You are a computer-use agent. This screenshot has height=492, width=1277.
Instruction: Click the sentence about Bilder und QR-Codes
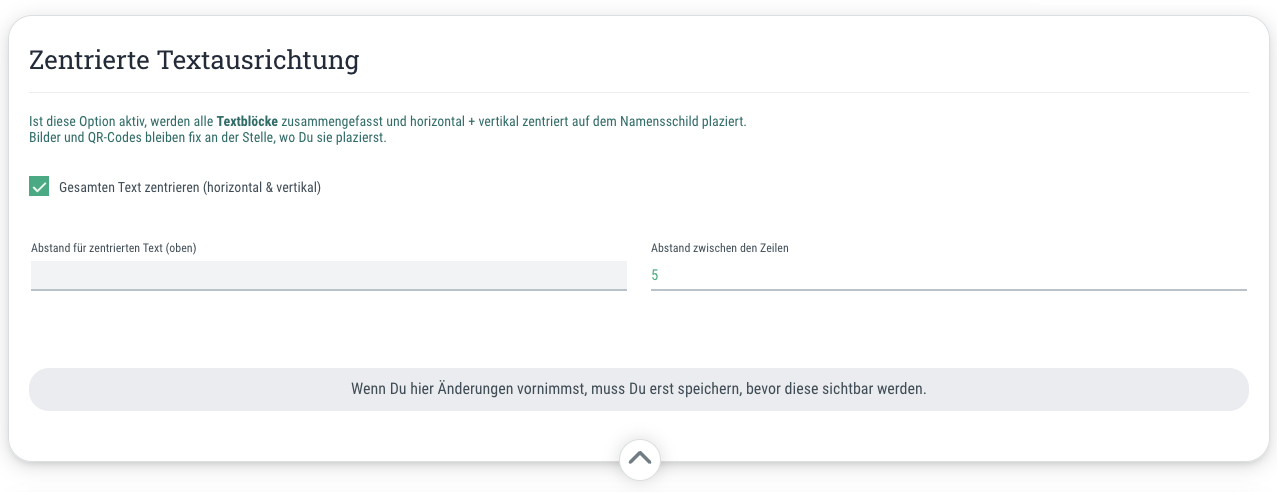click(x=208, y=138)
